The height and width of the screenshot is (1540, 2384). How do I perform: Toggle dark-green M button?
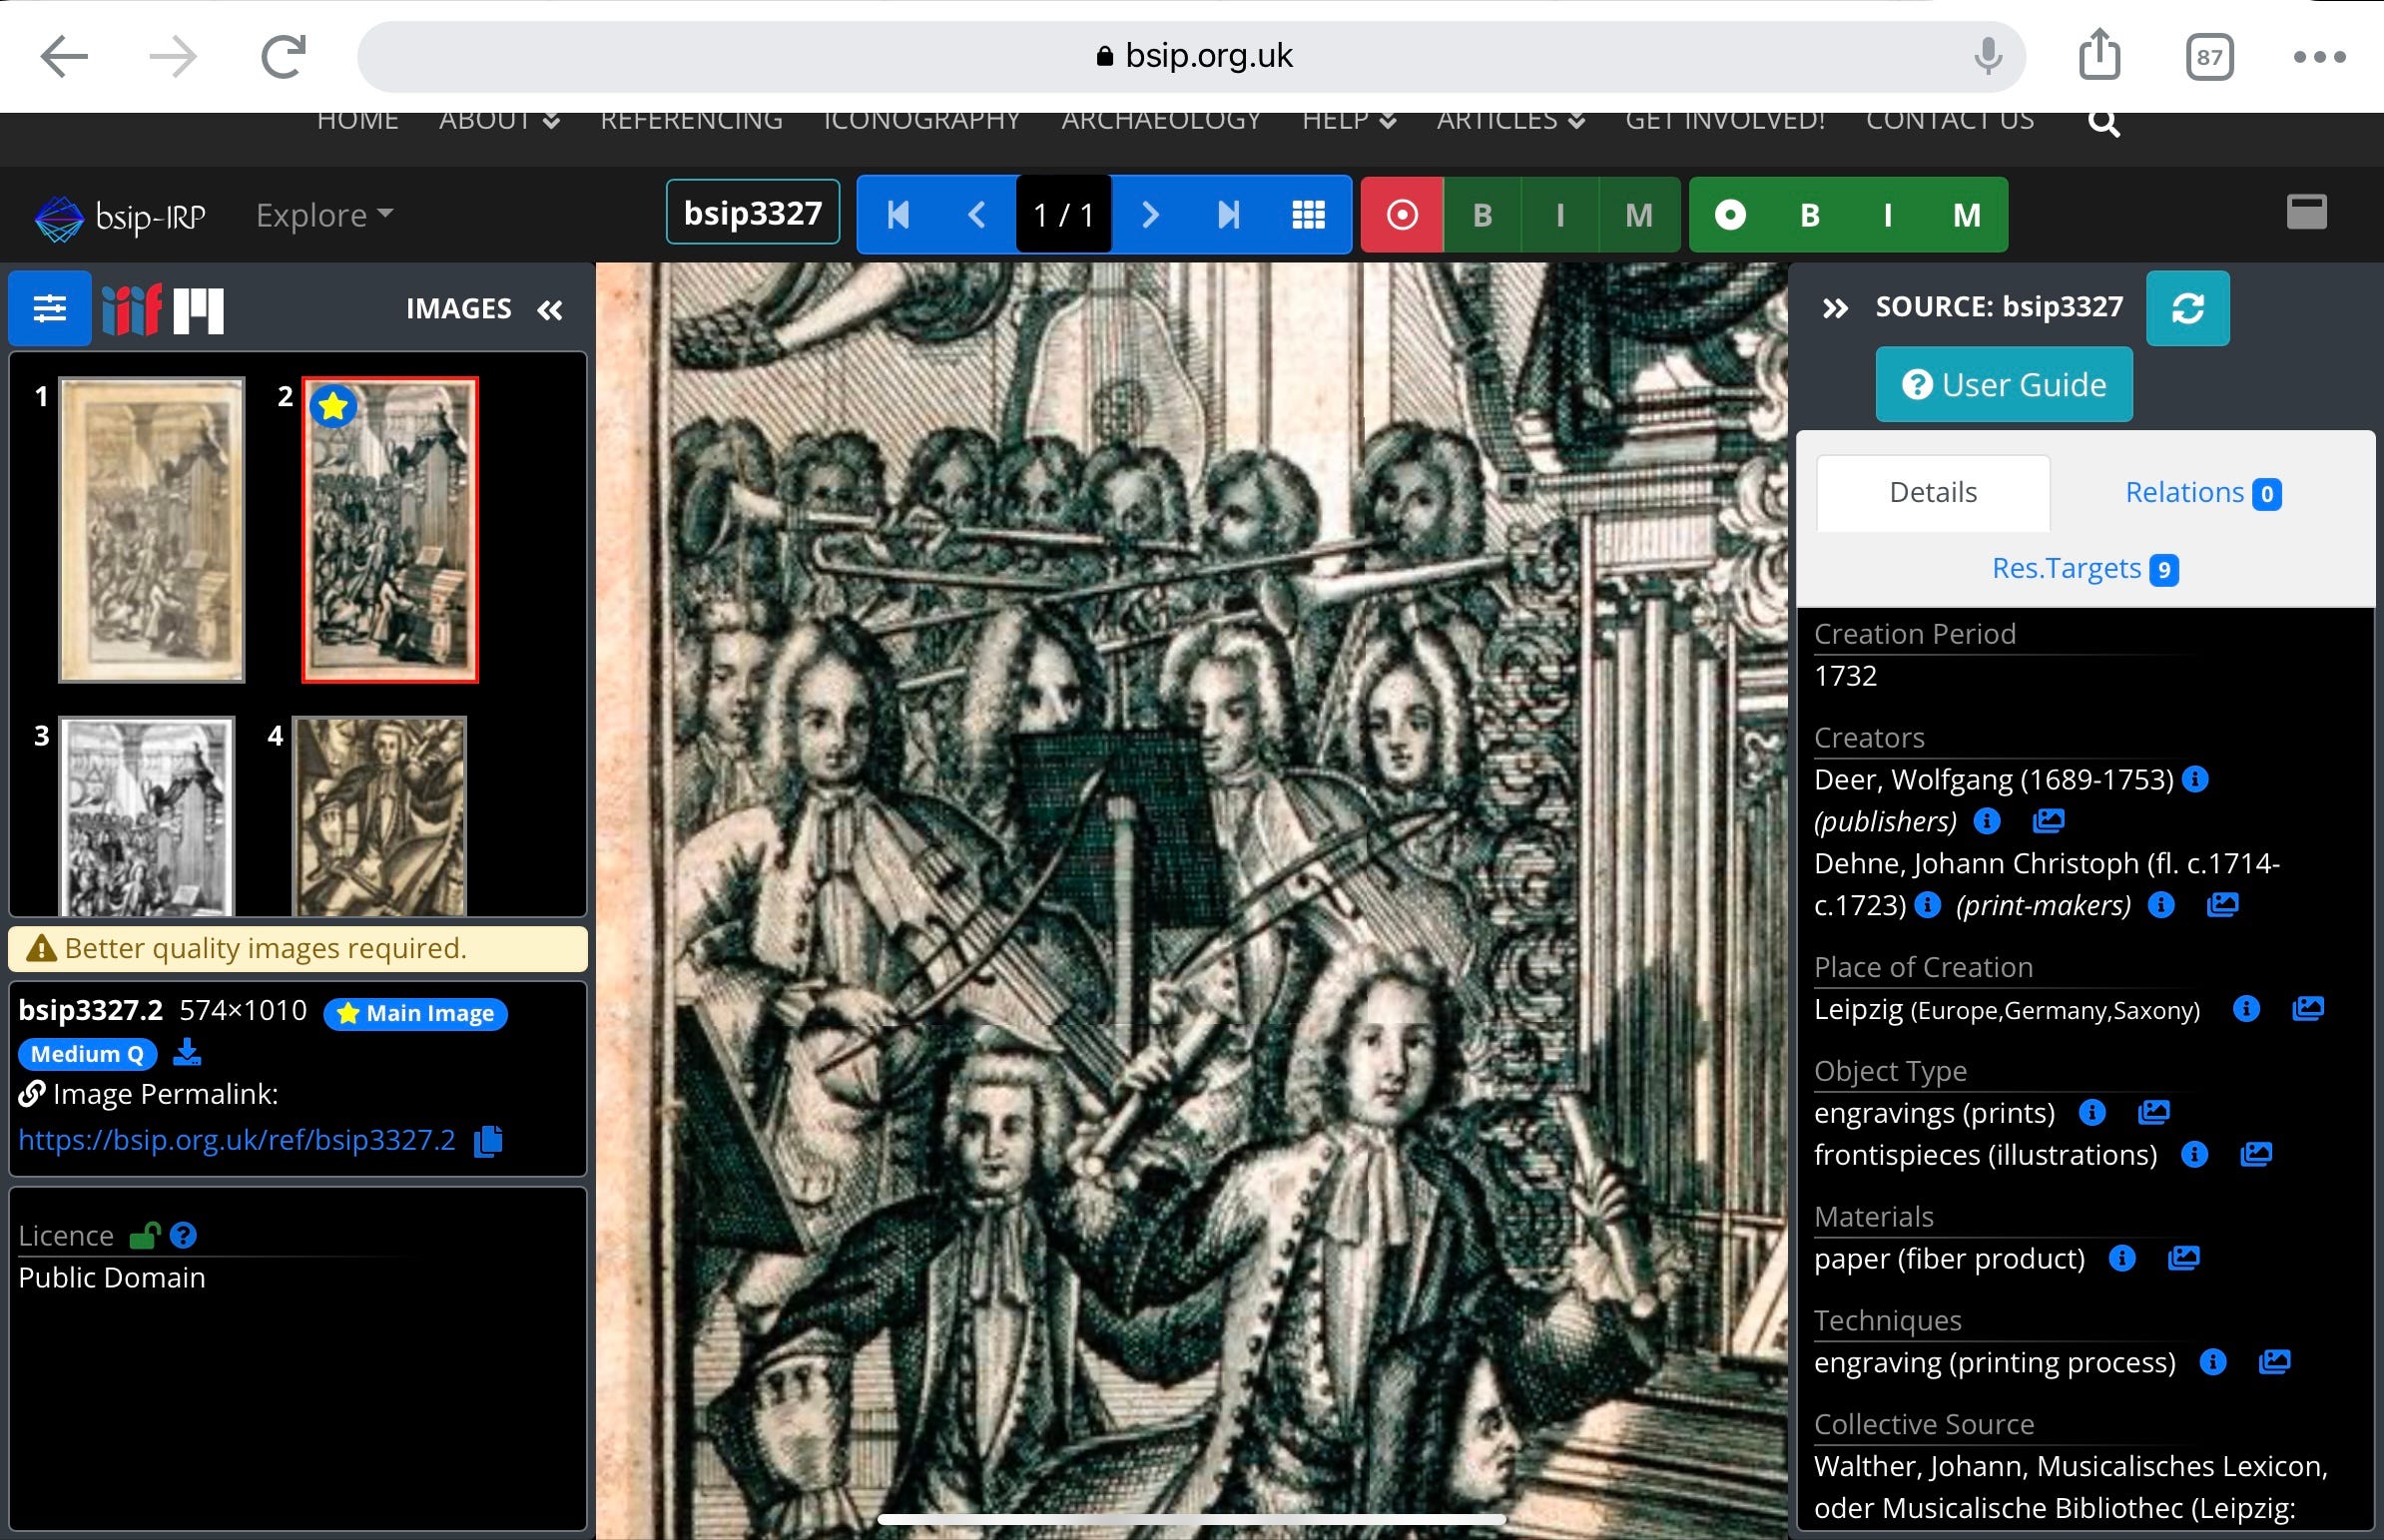[x=1639, y=215]
